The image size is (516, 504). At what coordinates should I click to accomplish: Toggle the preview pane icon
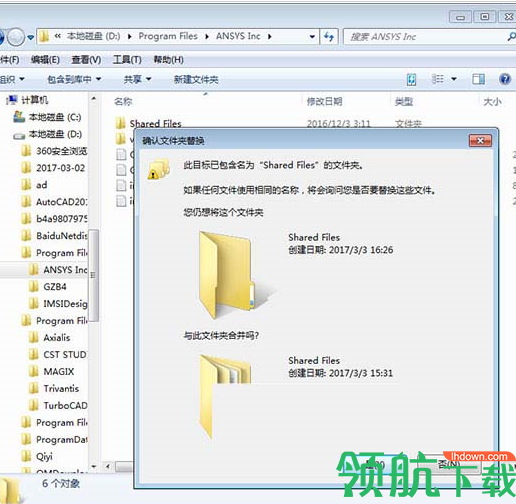[478, 79]
